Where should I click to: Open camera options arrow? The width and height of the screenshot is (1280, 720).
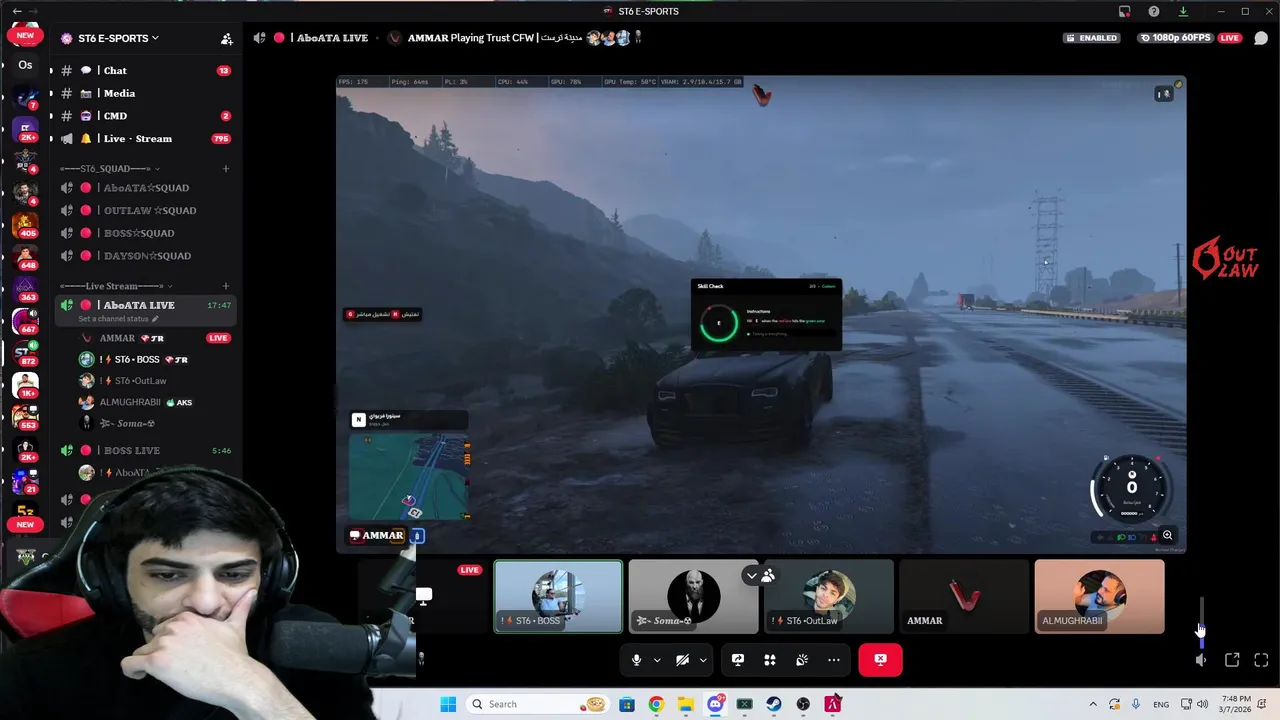coord(703,660)
